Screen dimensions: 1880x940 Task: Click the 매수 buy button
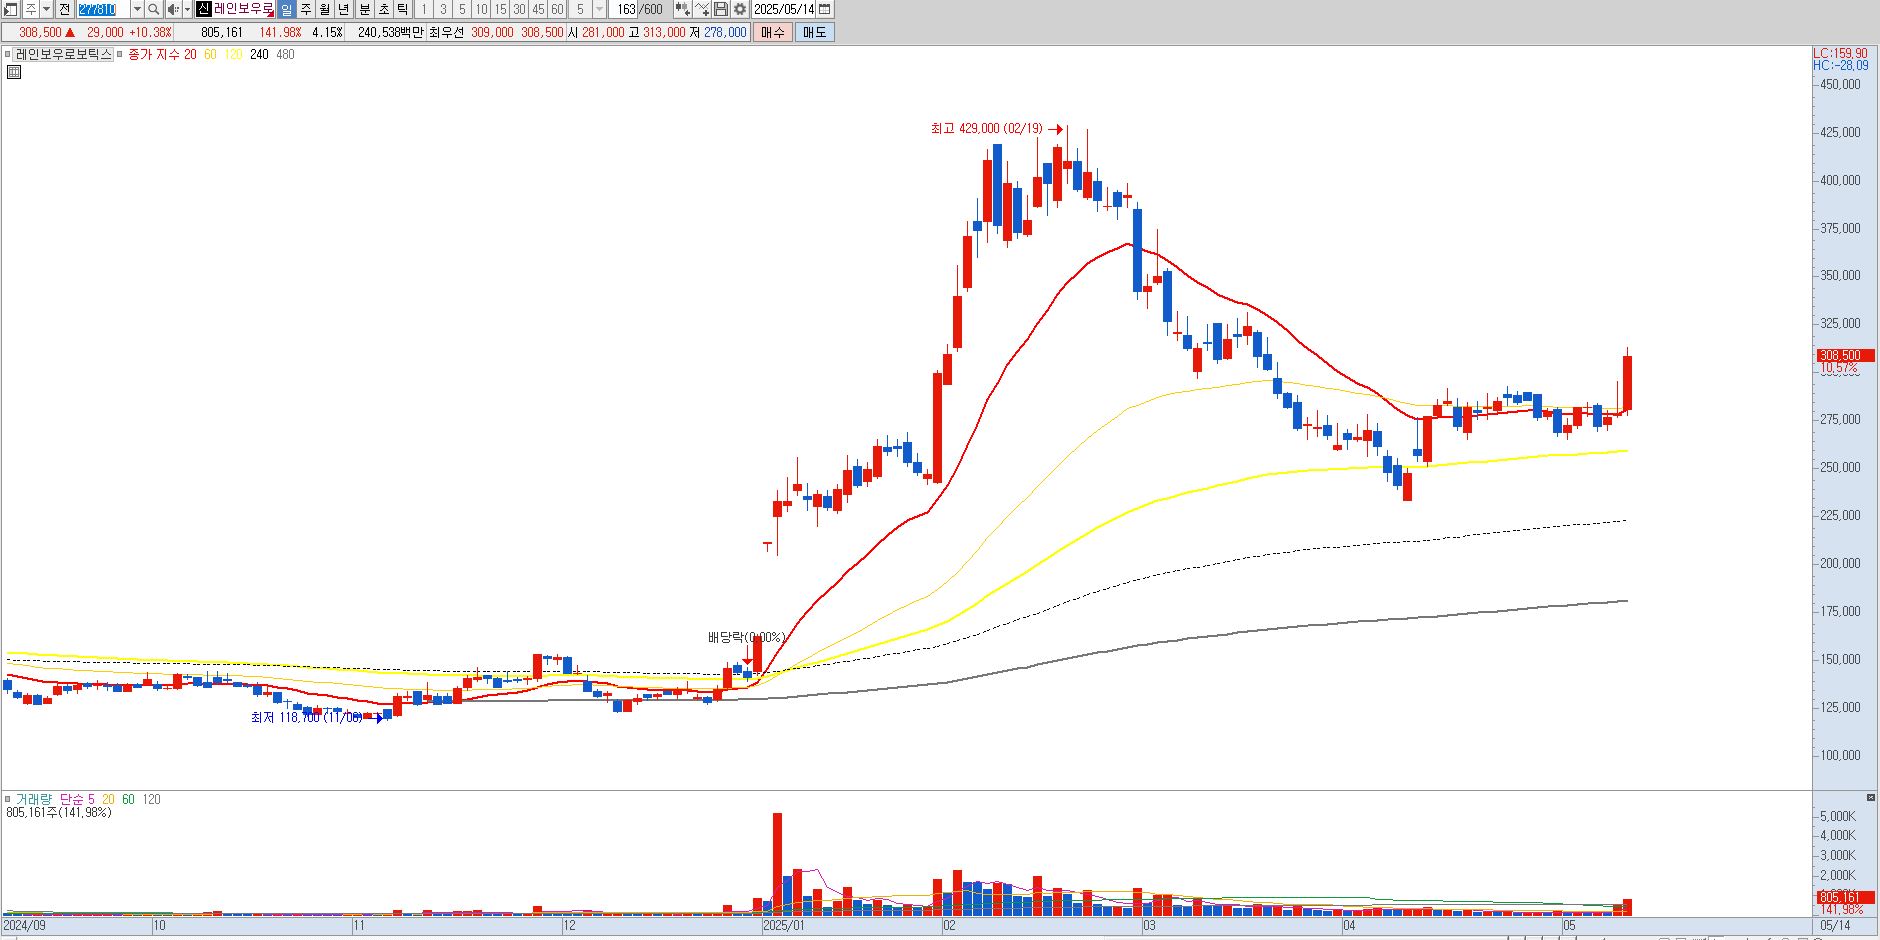coord(772,32)
